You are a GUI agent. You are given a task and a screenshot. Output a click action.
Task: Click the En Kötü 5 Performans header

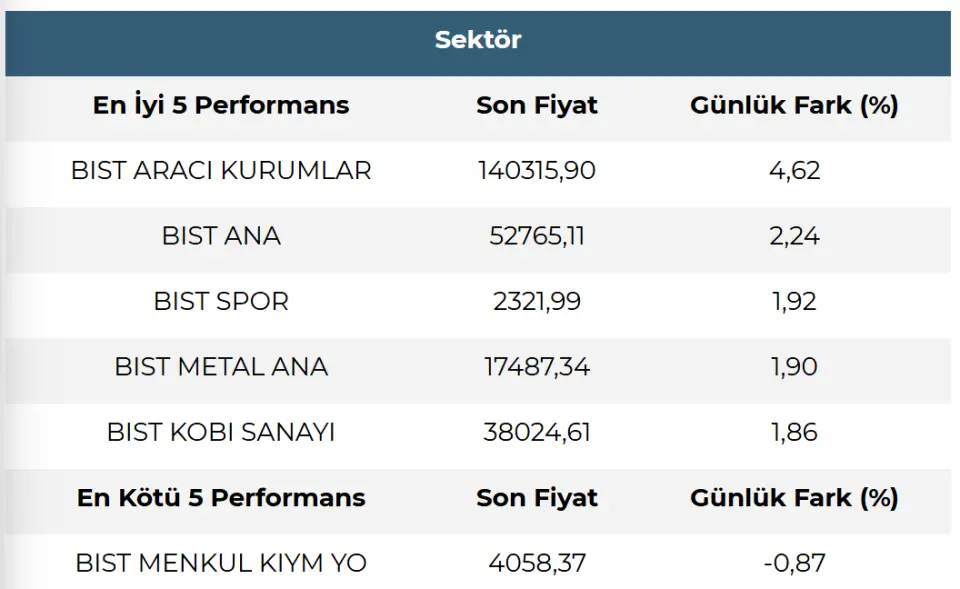tap(221, 498)
